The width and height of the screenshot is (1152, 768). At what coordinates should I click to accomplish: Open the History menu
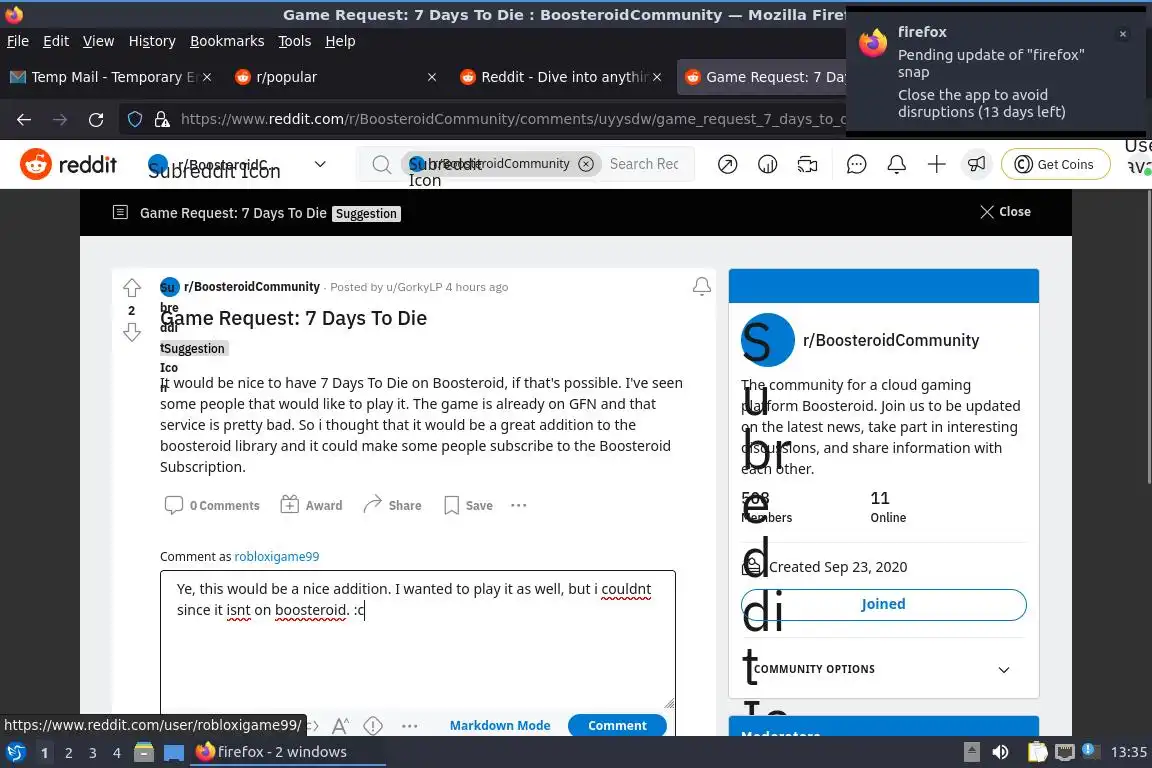coord(152,41)
